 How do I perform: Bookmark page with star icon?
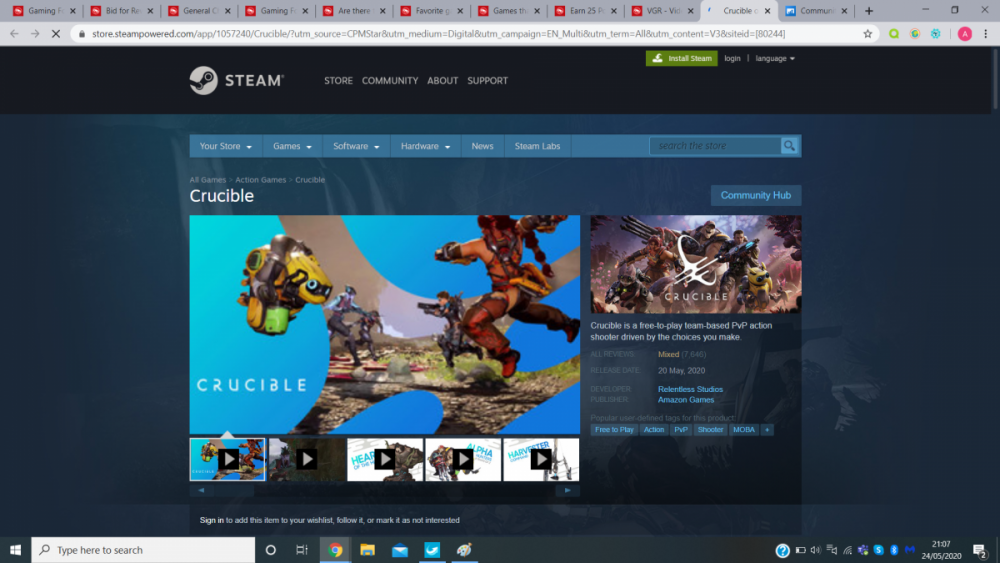coord(867,34)
